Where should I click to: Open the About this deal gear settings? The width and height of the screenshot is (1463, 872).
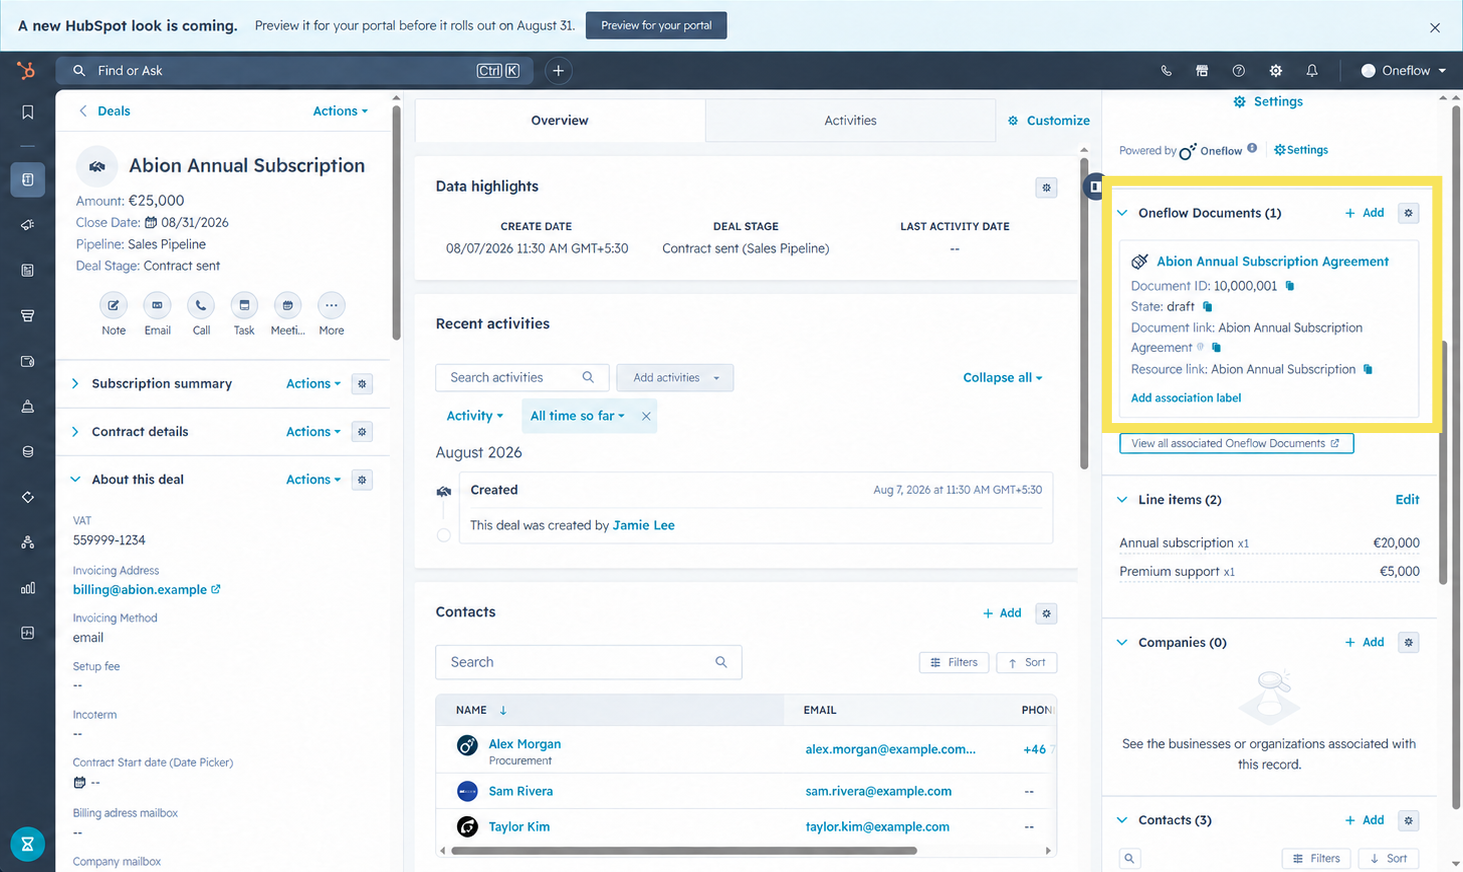[x=362, y=480]
